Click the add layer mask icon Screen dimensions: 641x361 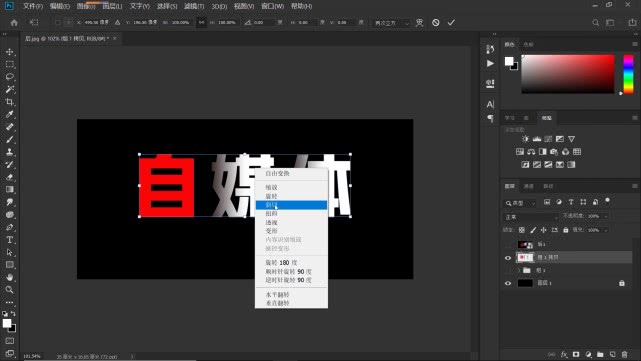point(576,354)
